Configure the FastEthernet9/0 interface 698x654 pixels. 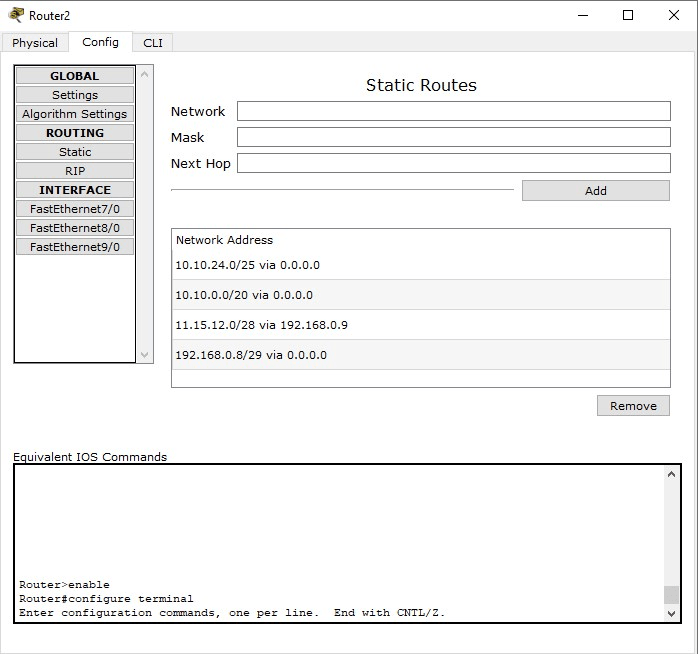tap(75, 247)
